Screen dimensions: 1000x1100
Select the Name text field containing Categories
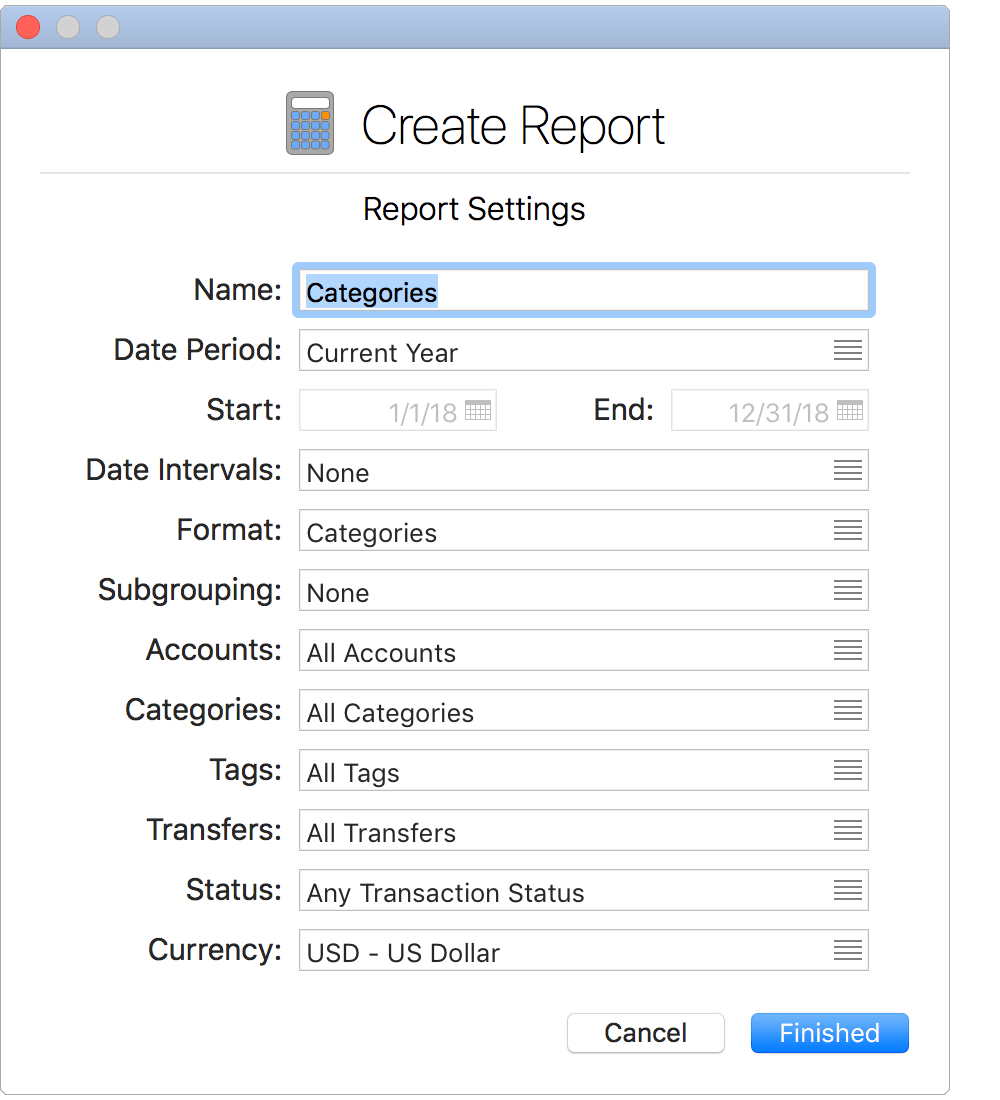tap(583, 290)
